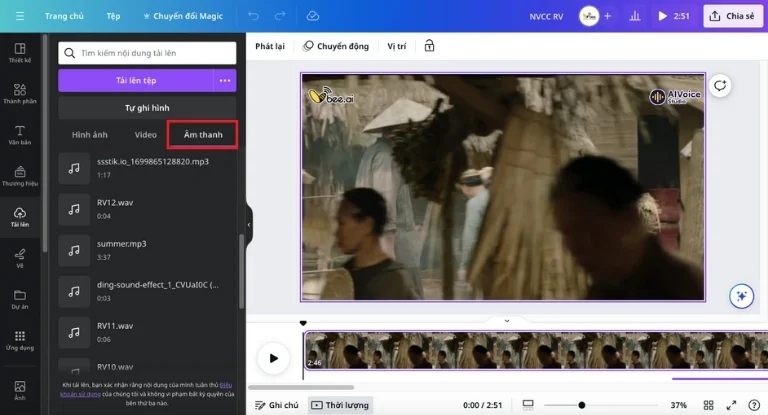Open the Thiết kế design panel
Screen dimensions: 768x415
pos(20,53)
